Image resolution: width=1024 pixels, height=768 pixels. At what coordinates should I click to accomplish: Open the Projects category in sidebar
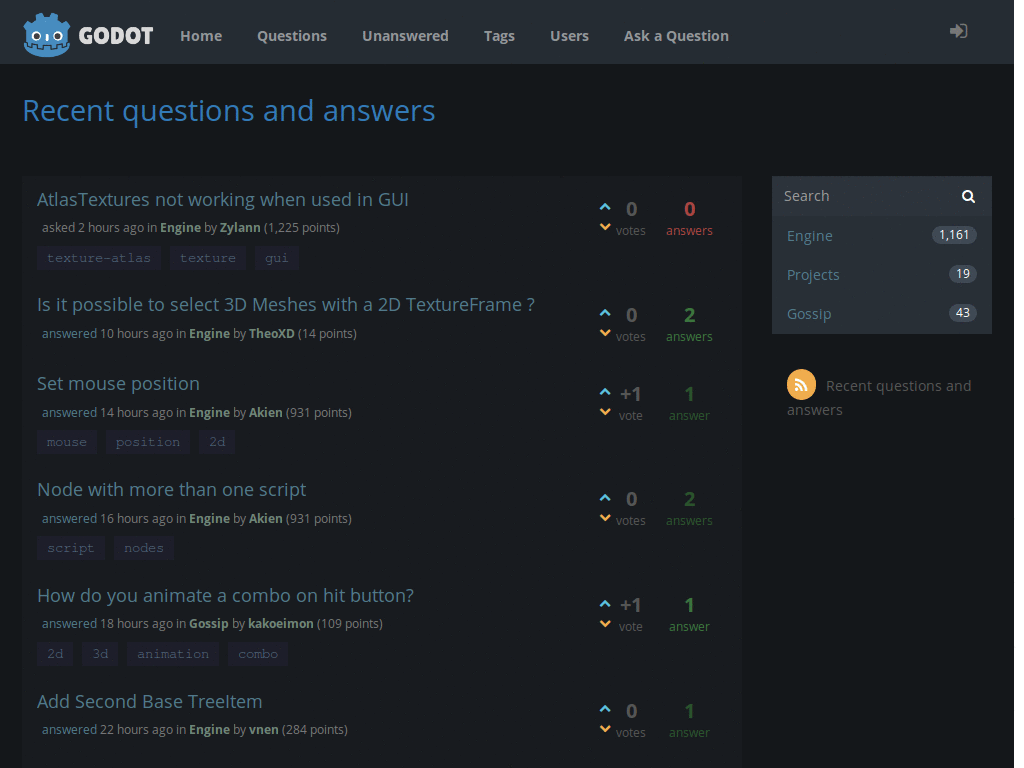coord(813,275)
